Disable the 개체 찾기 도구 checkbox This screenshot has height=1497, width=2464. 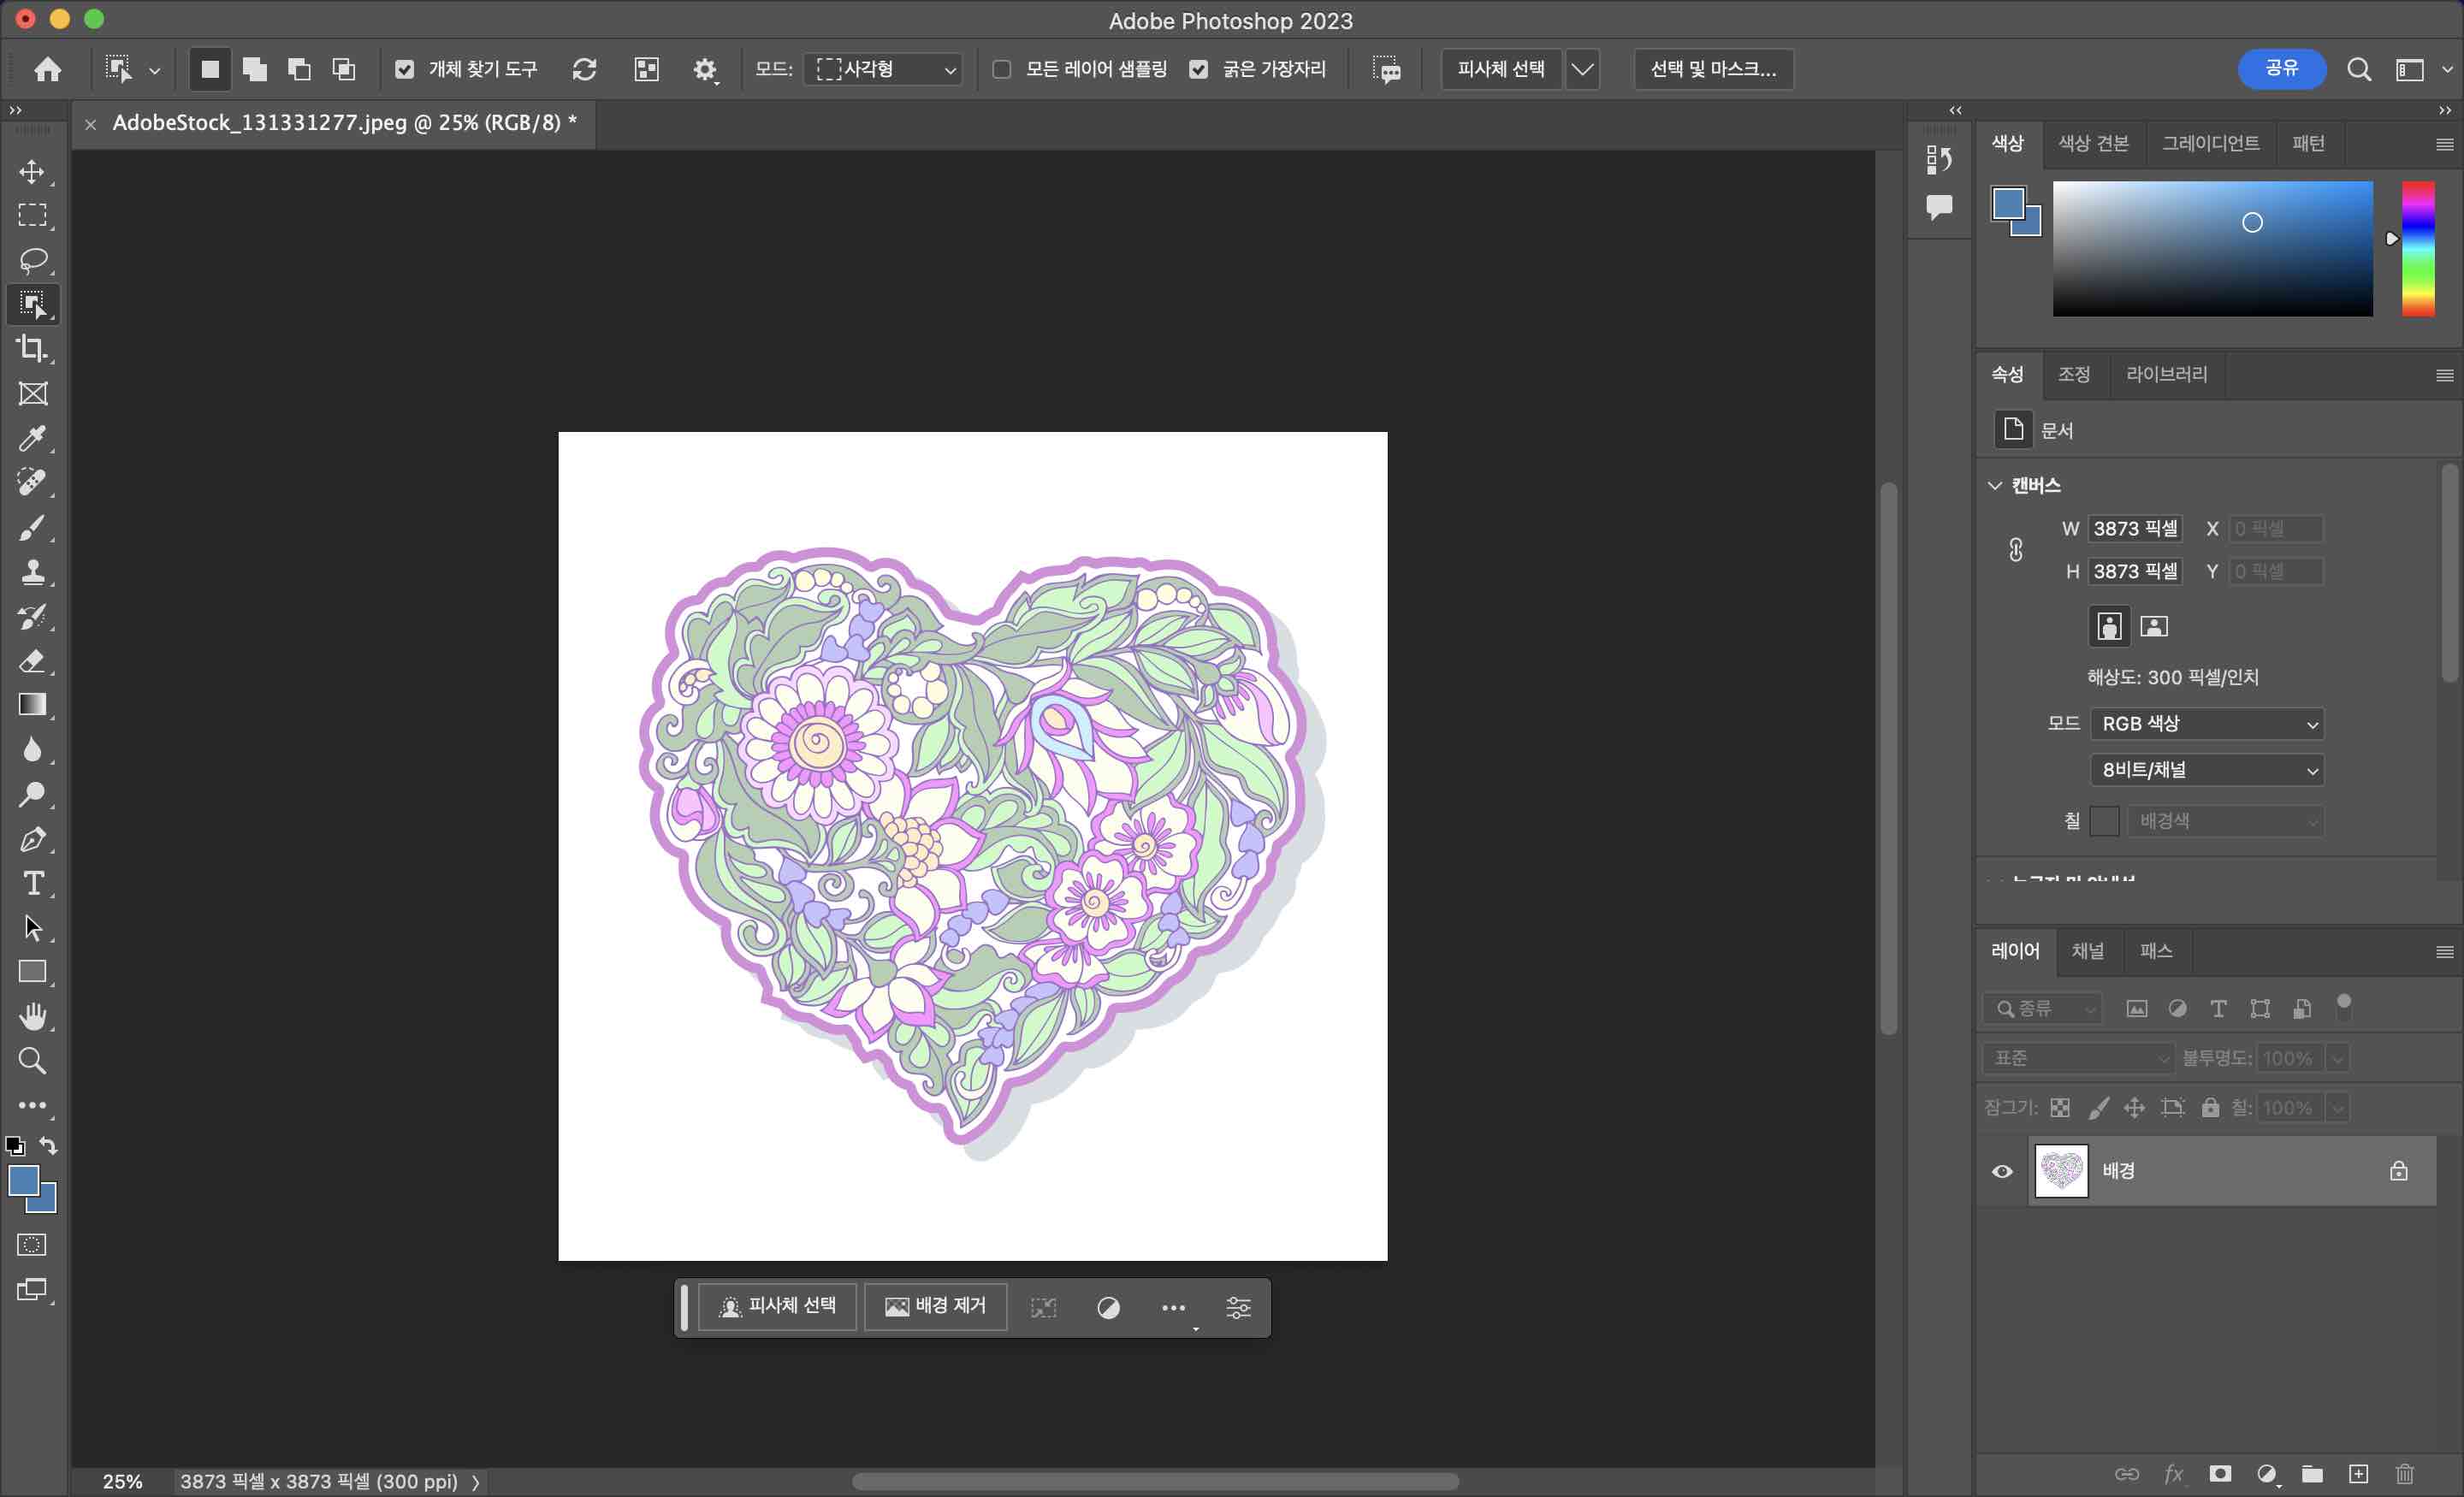tap(404, 69)
